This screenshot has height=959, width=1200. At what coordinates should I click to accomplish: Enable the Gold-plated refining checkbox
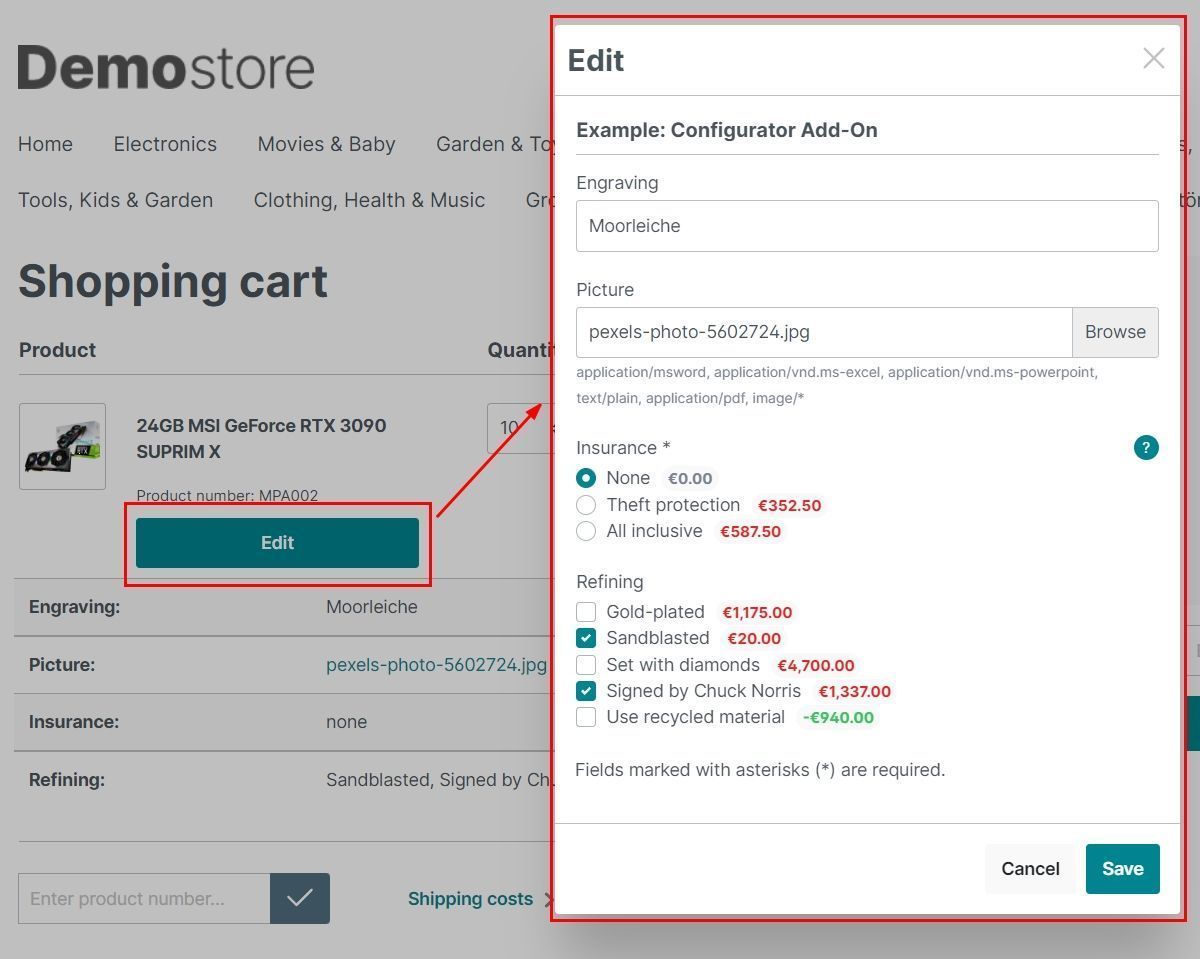586,612
